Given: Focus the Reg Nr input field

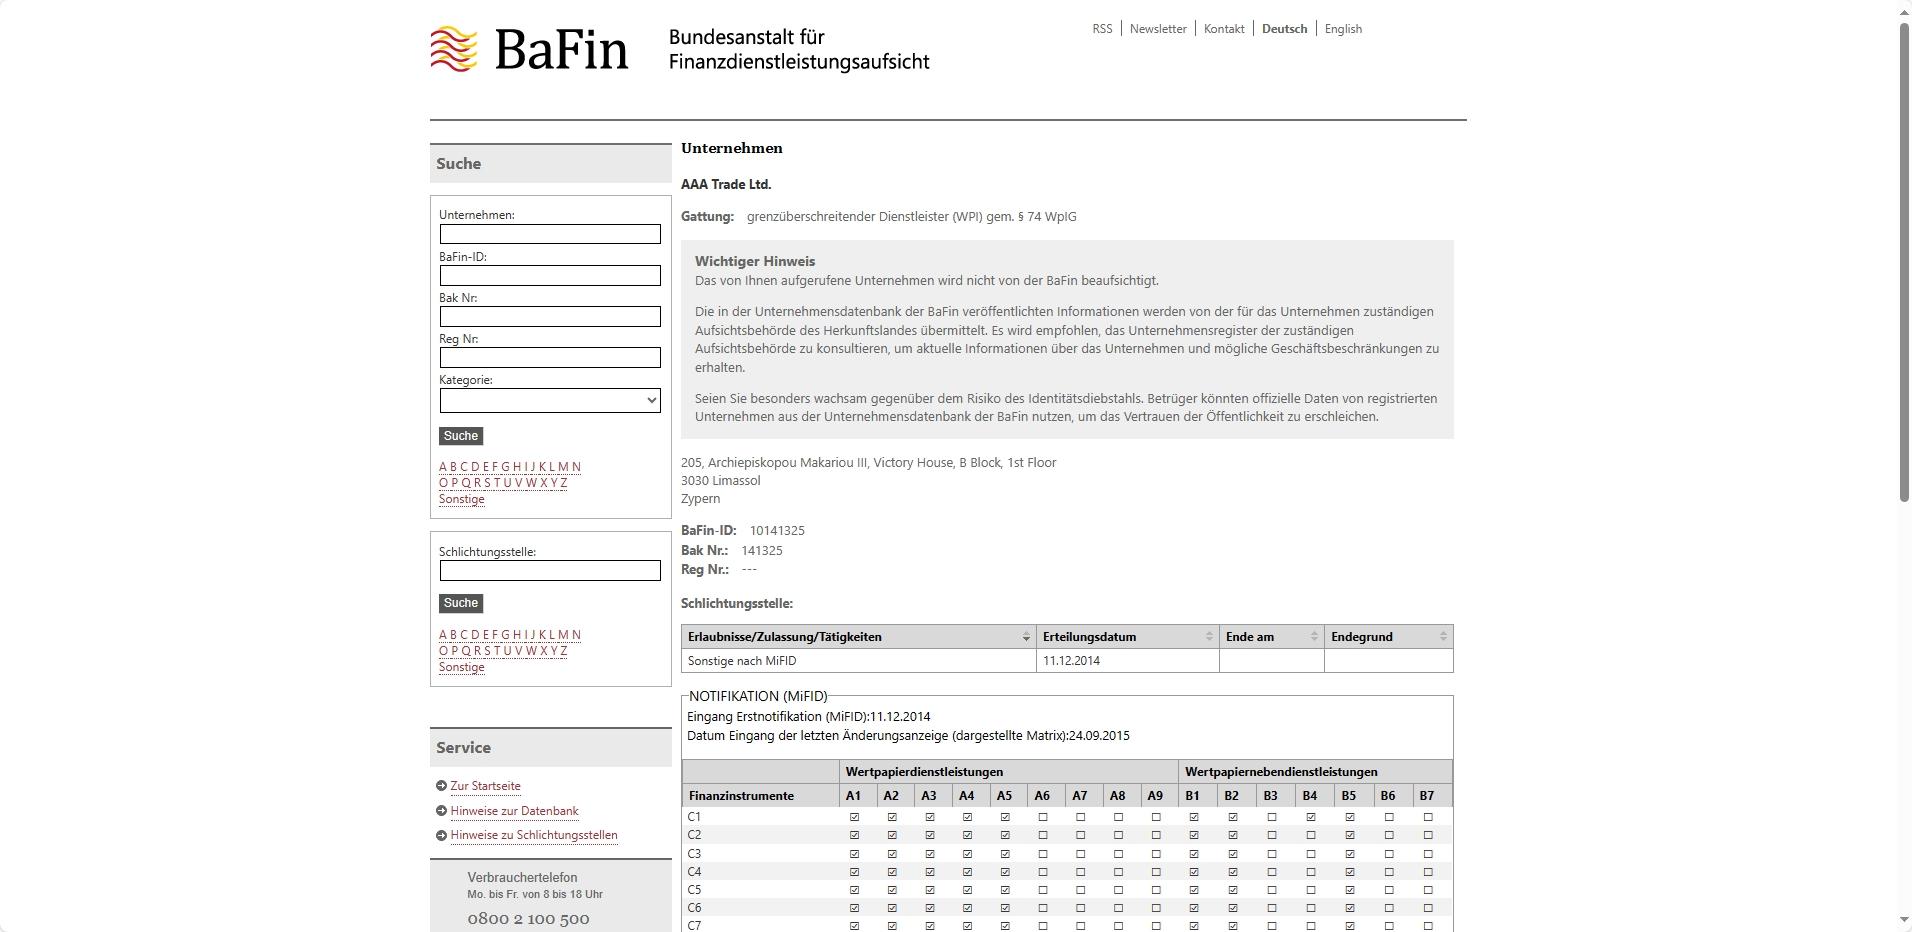Looking at the screenshot, I should tap(550, 357).
